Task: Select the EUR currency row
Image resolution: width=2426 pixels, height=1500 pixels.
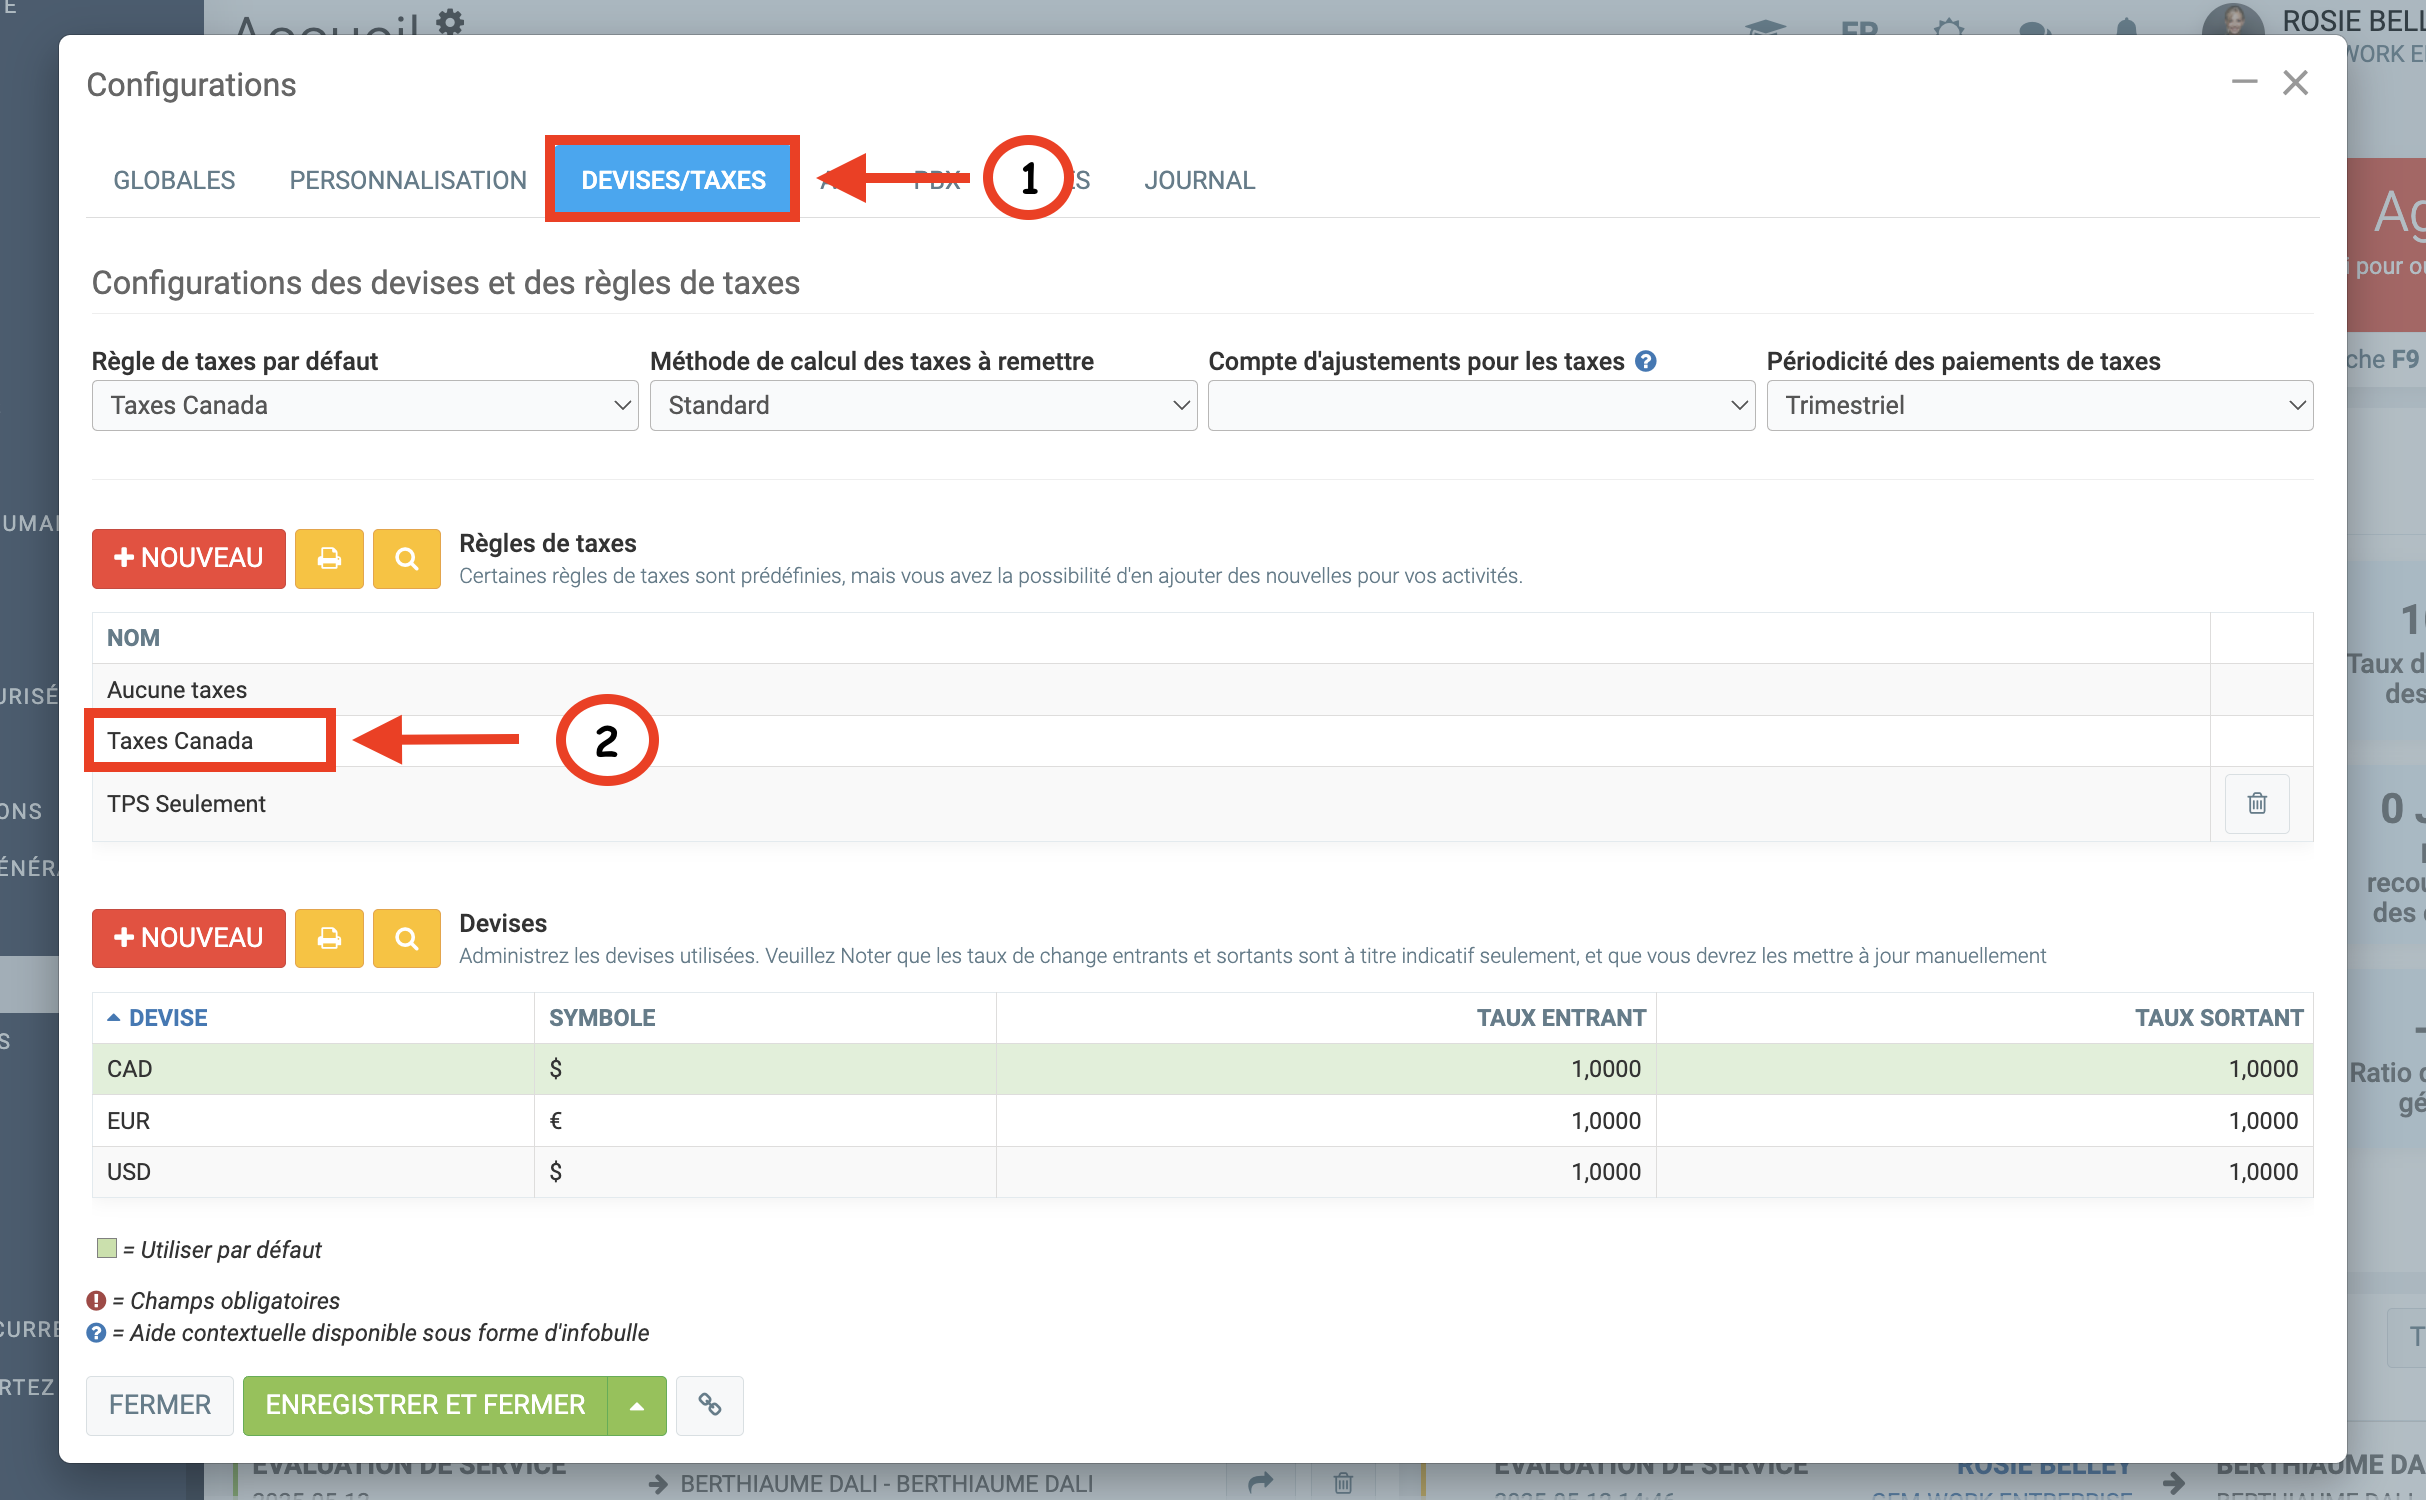Action: pos(129,1121)
